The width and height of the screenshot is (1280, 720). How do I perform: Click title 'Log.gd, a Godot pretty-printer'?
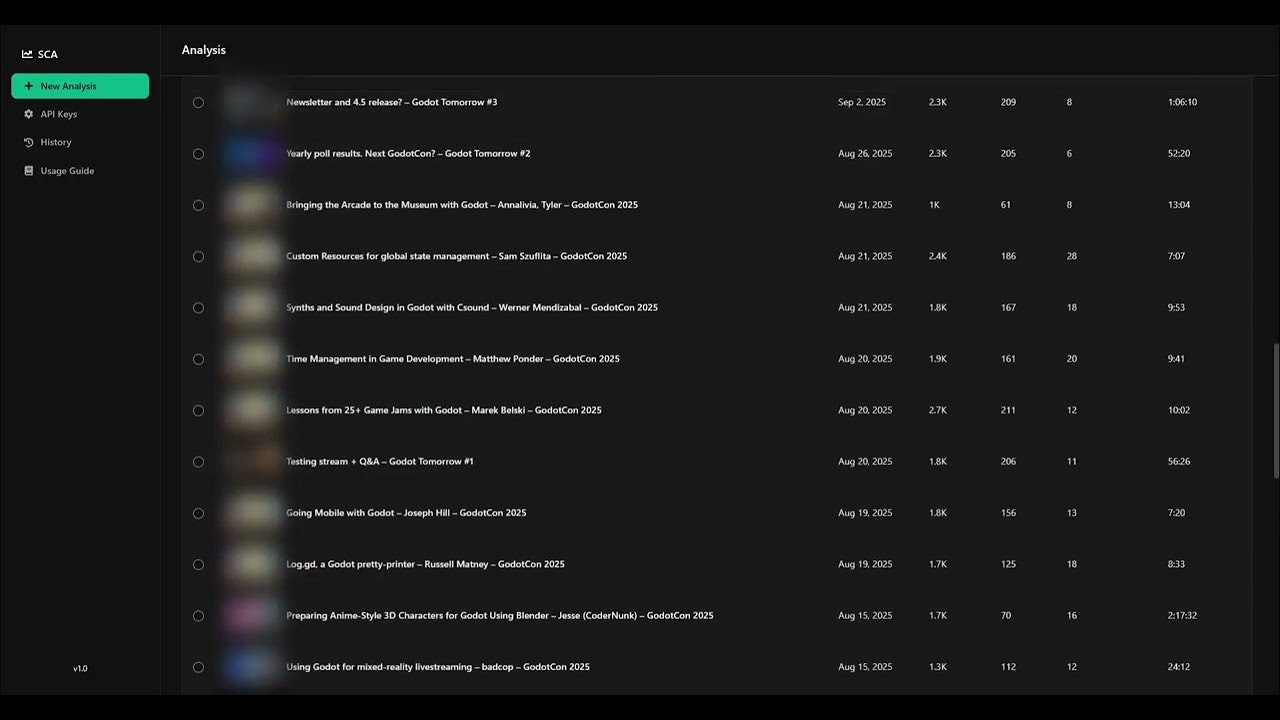click(x=351, y=564)
